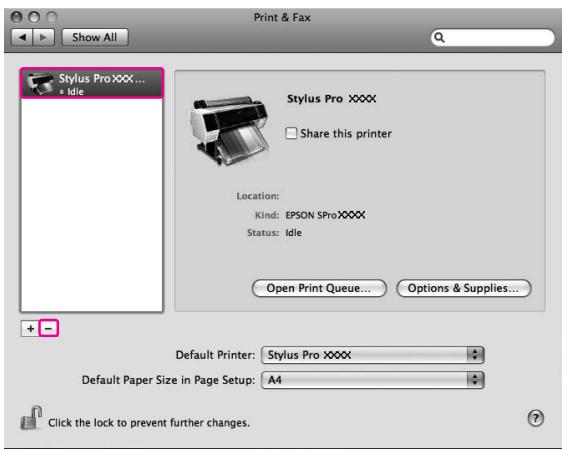Add a printer with plus button

tap(30, 329)
